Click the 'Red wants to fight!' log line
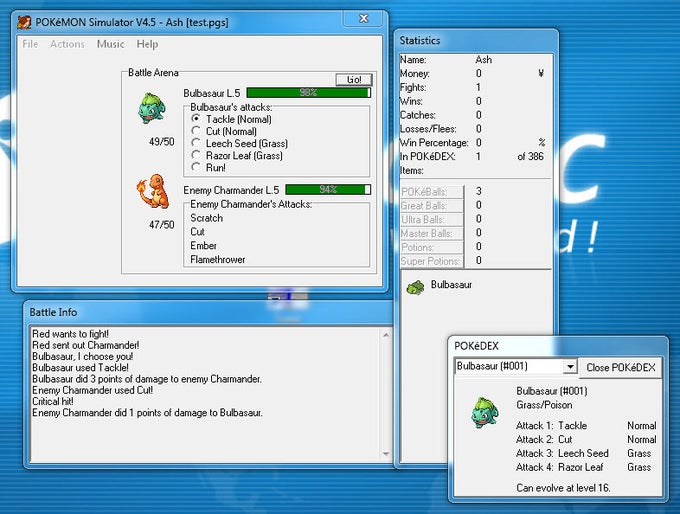 coord(70,334)
